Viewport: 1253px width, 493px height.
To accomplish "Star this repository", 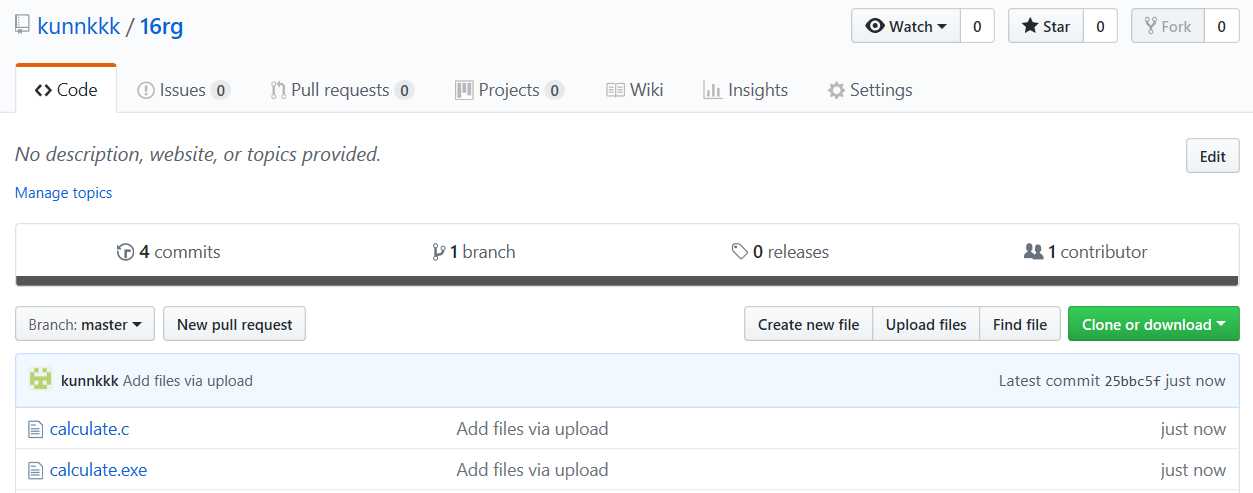I will point(1045,27).
